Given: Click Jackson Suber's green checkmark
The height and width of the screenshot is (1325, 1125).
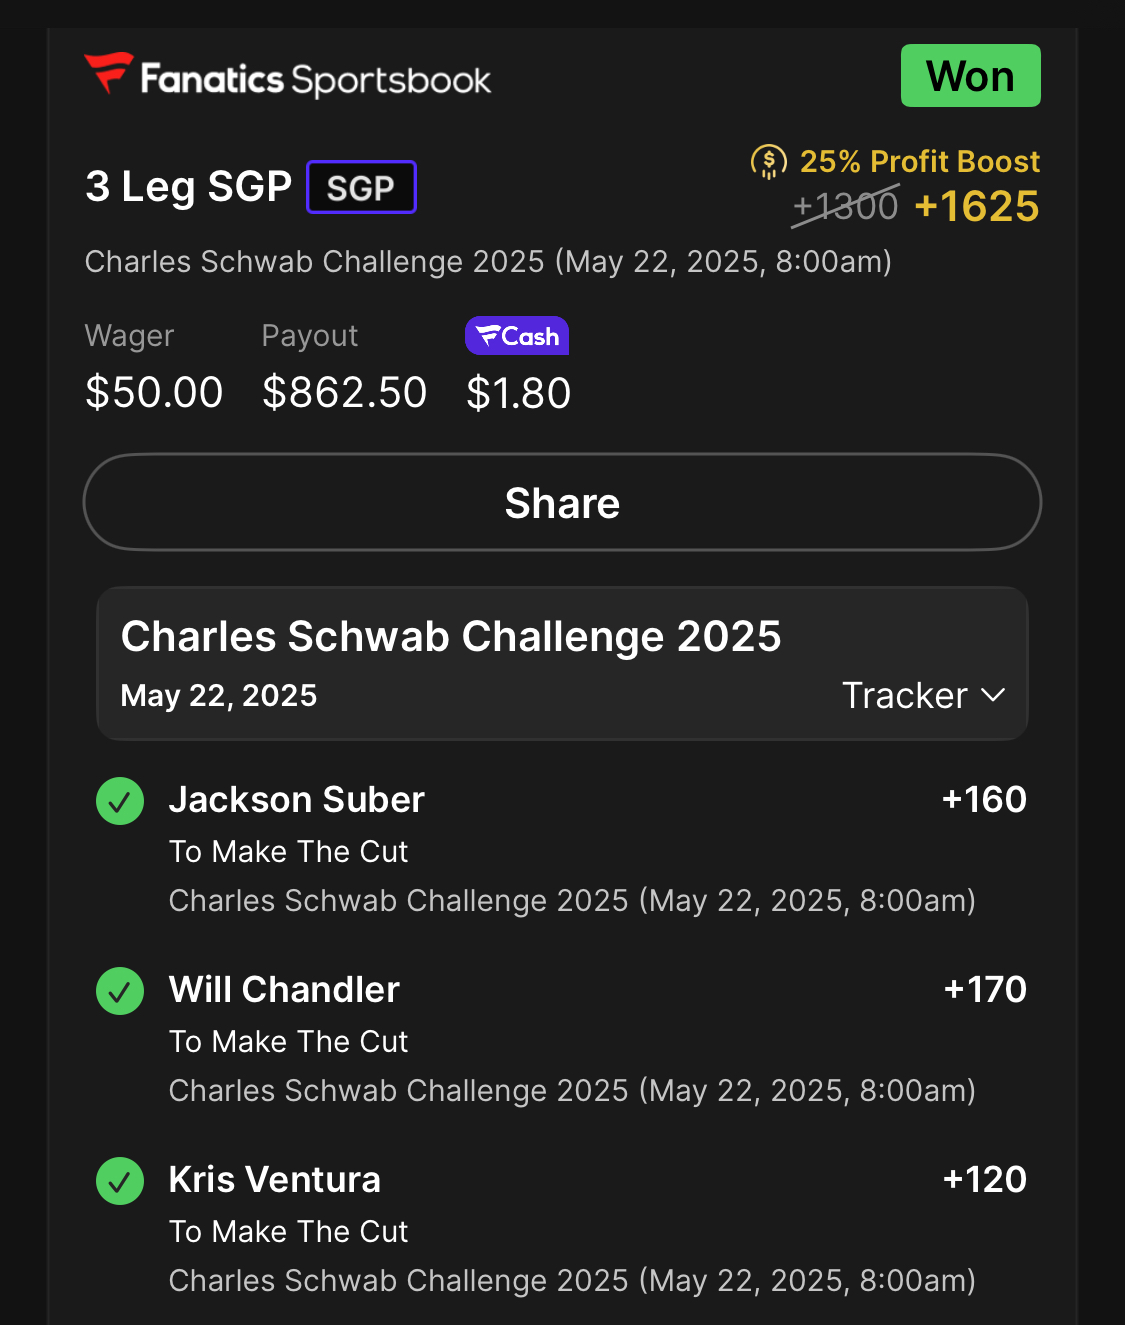Looking at the screenshot, I should pyautogui.click(x=120, y=801).
